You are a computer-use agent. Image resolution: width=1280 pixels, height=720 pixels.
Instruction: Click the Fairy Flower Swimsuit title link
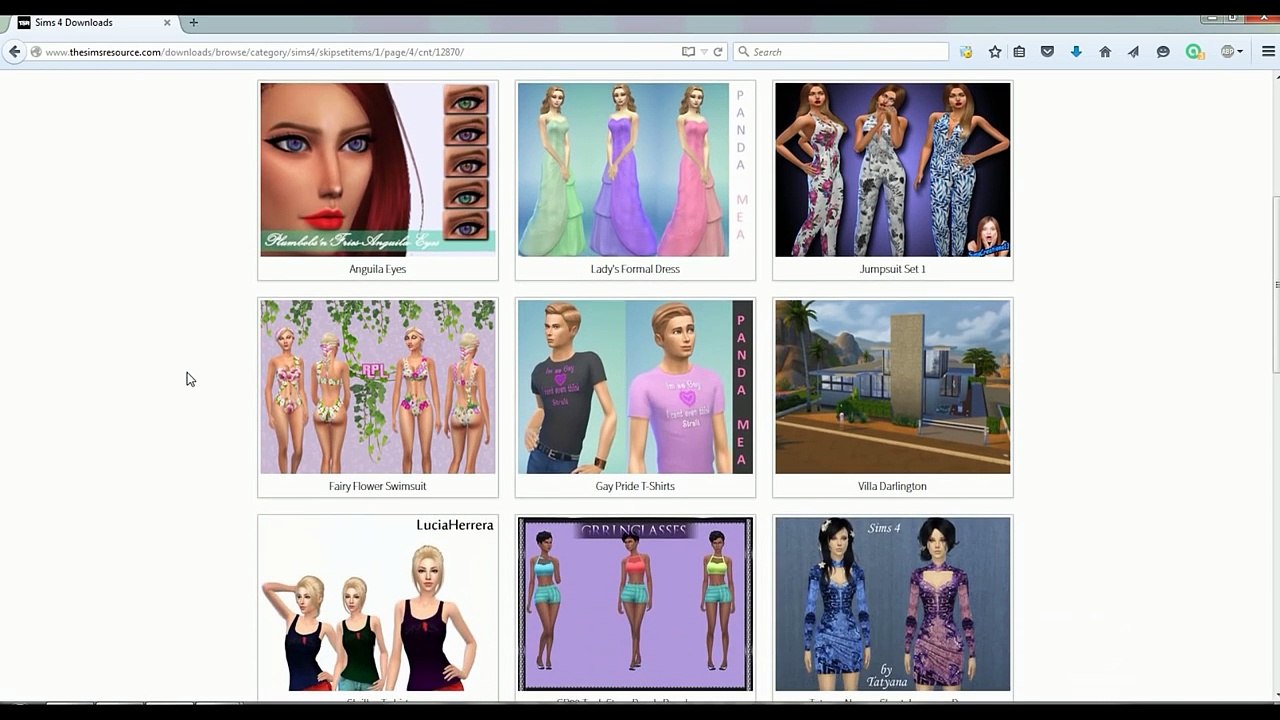[x=377, y=486]
